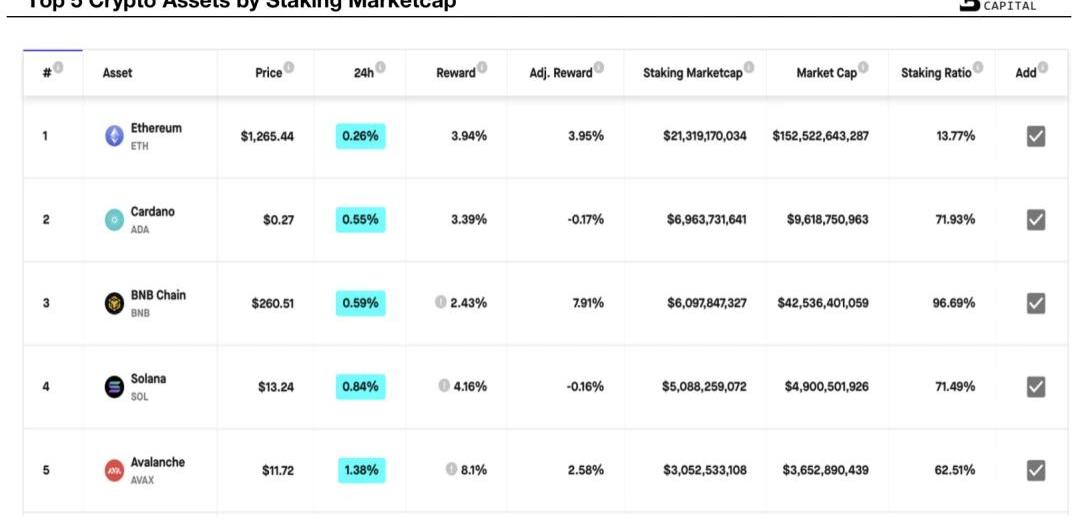
Task: Click the Avalanche coin logo icon
Action: coord(115,470)
